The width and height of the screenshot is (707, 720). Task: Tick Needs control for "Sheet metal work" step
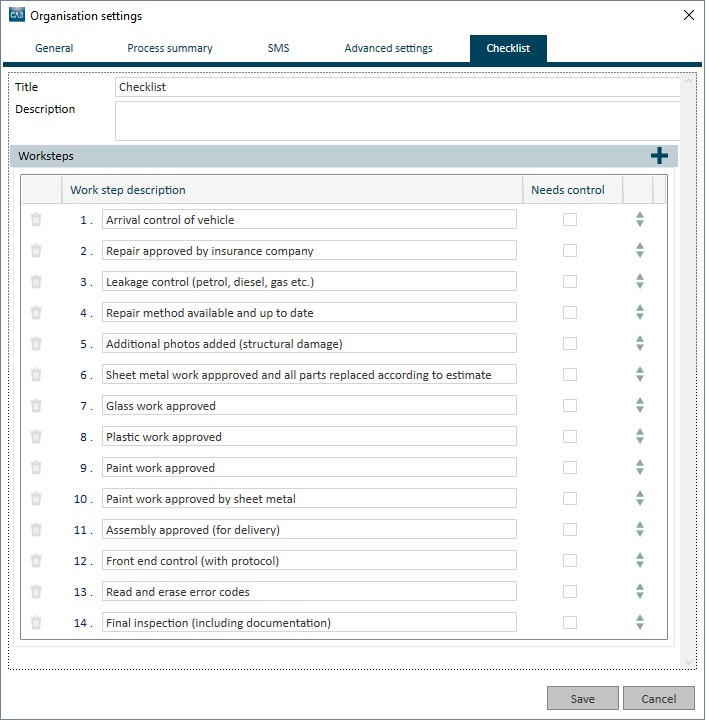(570, 375)
